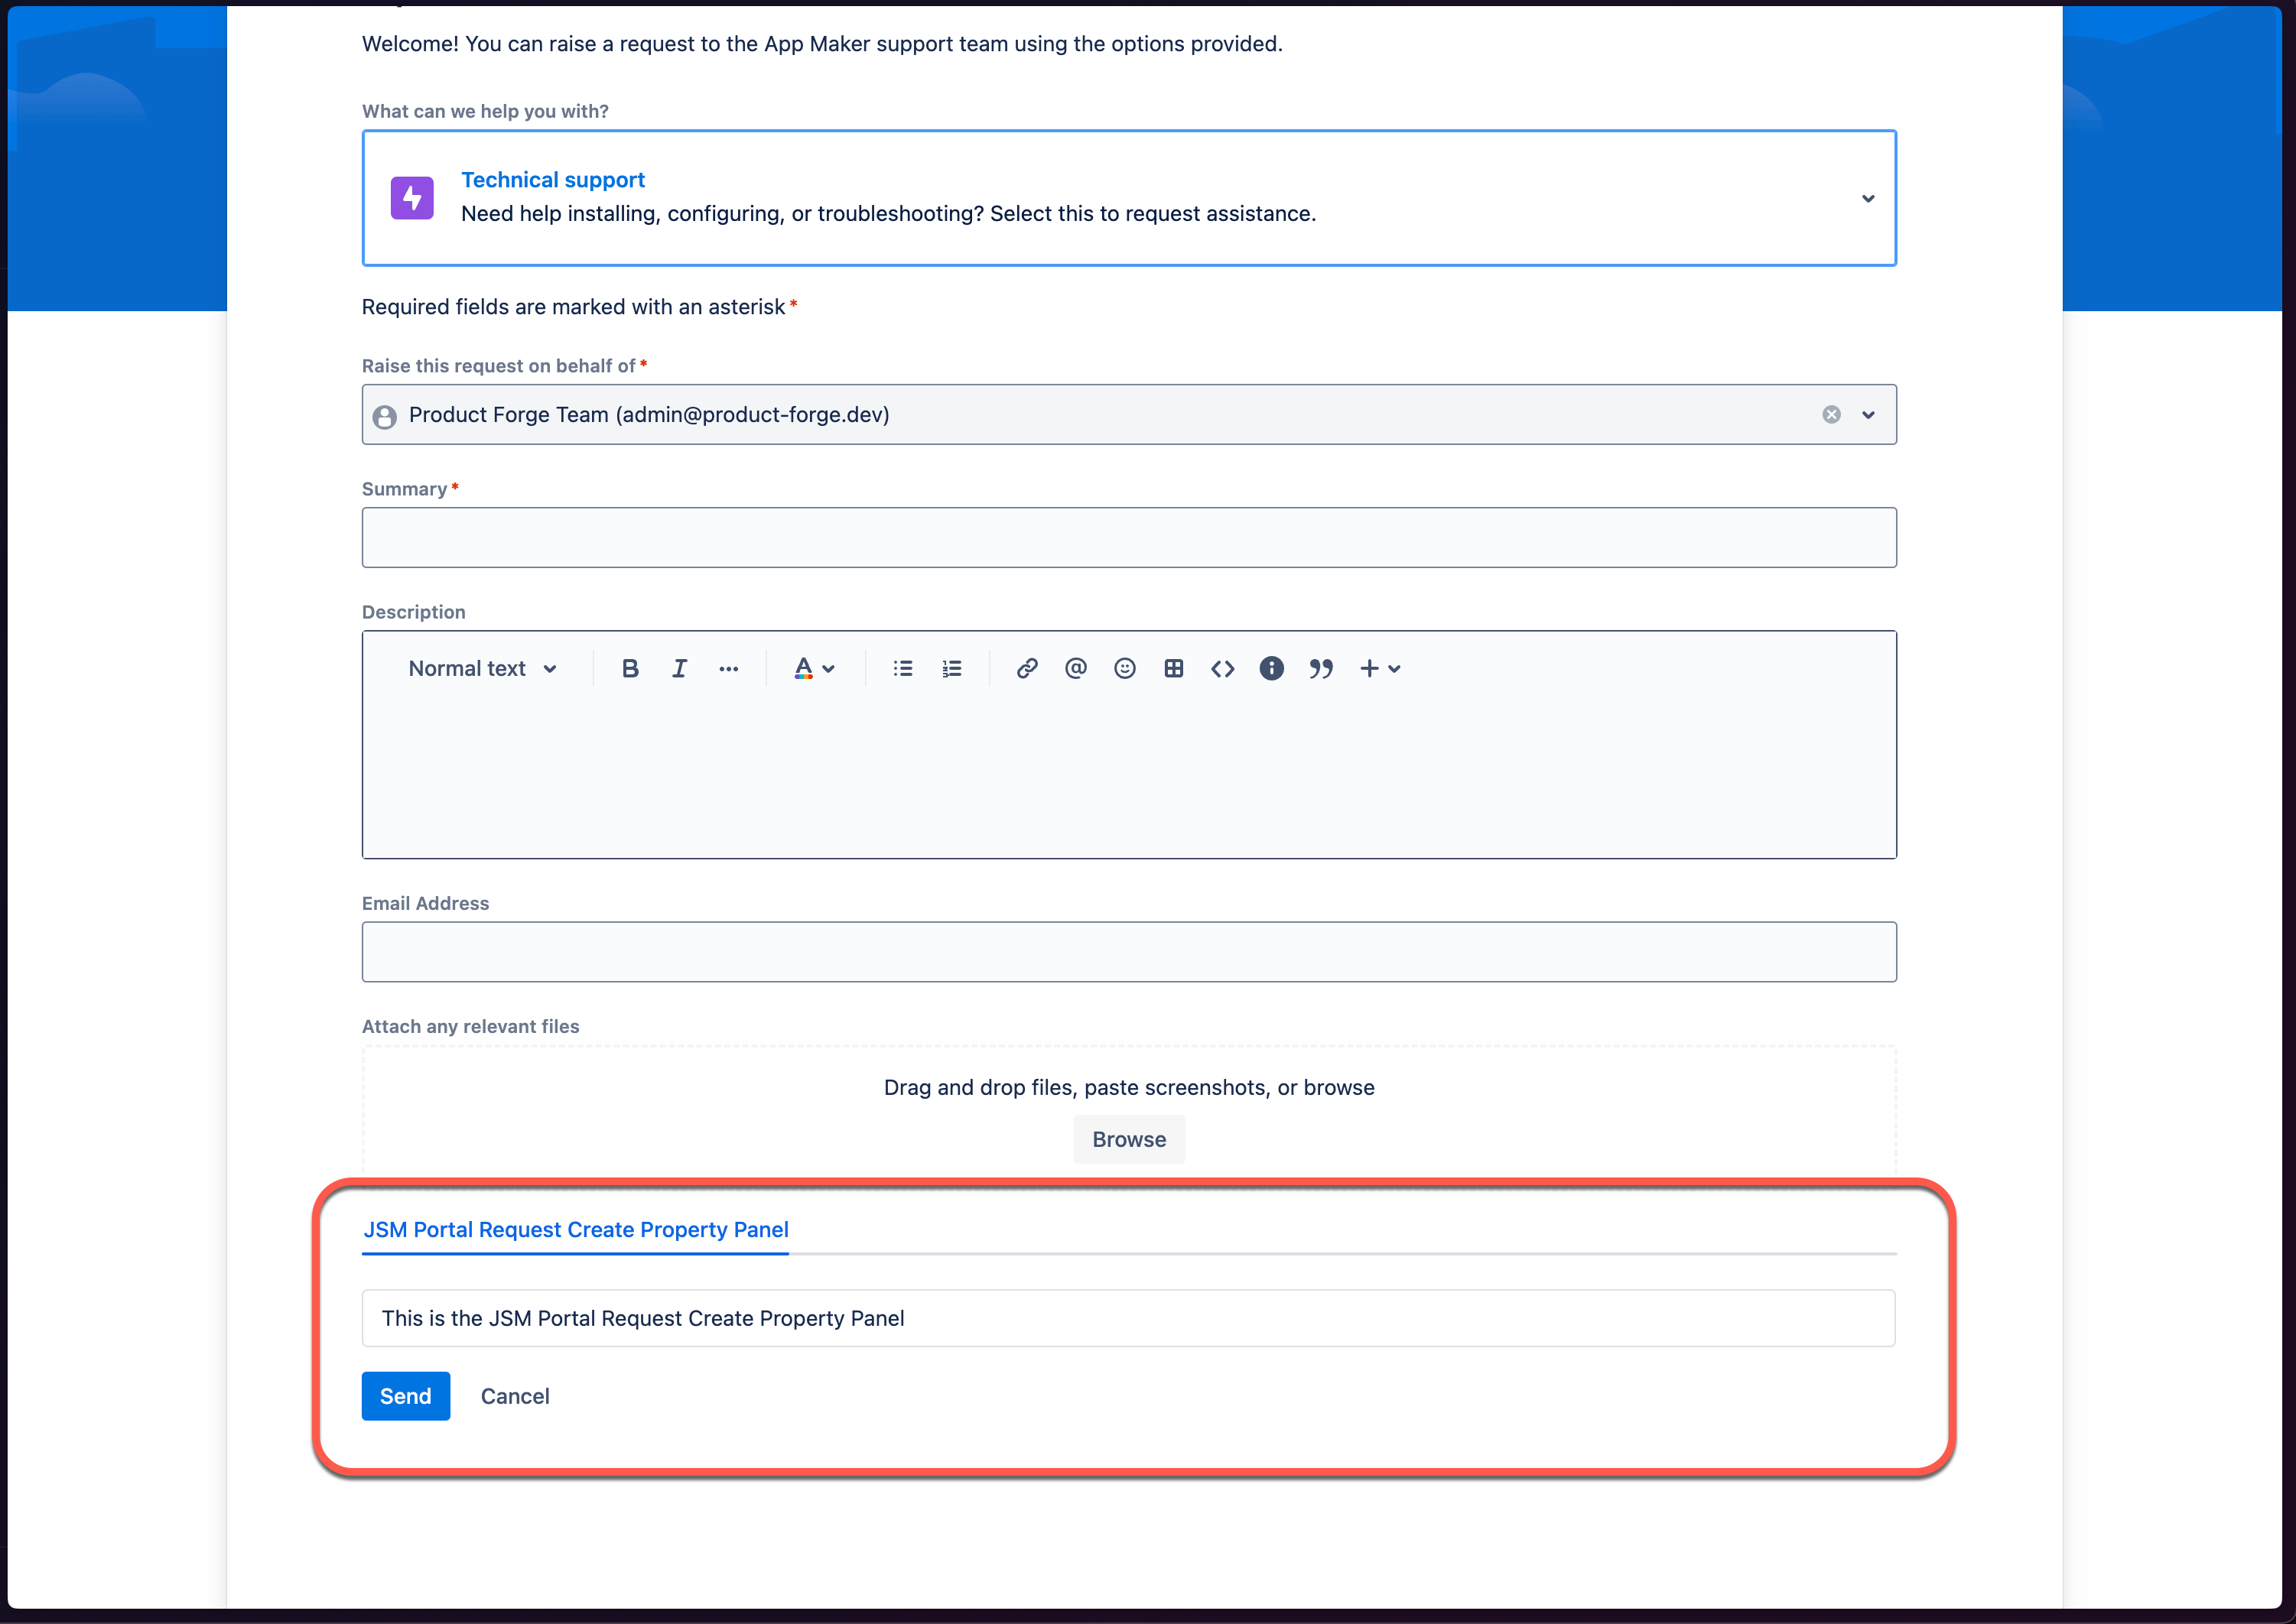Viewport: 2296px width, 1624px height.
Task: Click the Browse files button
Action: click(x=1129, y=1140)
